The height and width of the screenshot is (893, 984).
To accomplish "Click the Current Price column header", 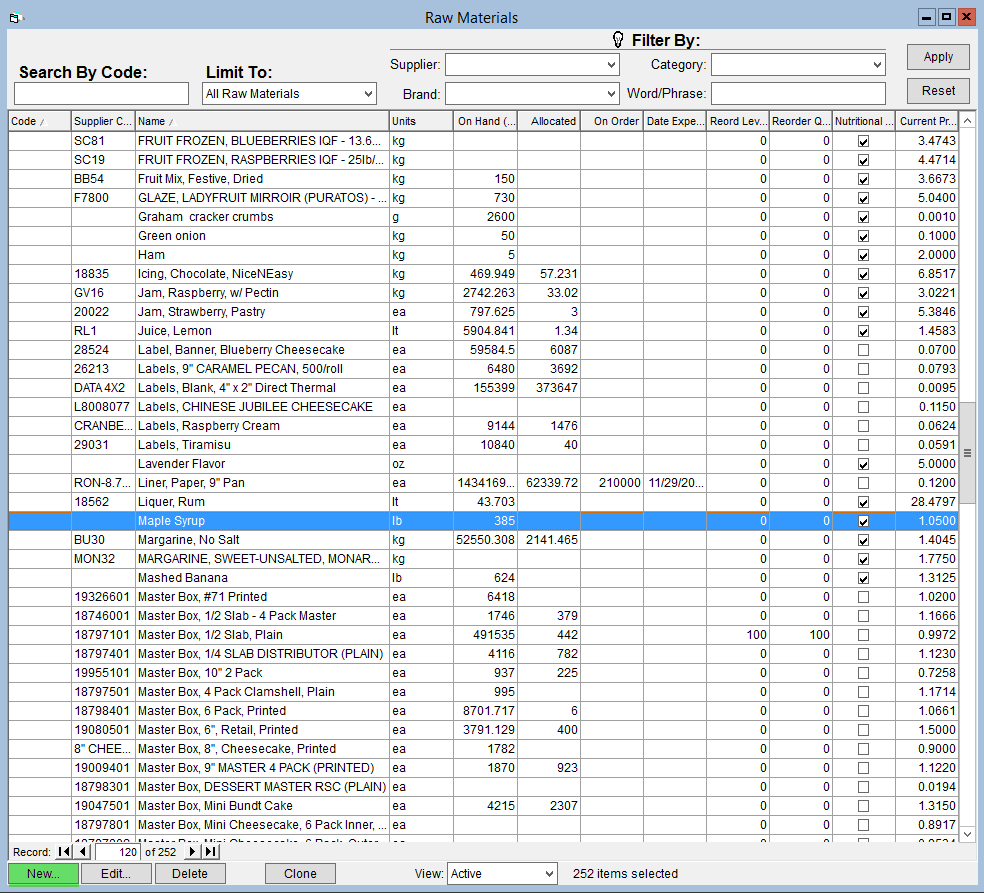I will click(927, 121).
